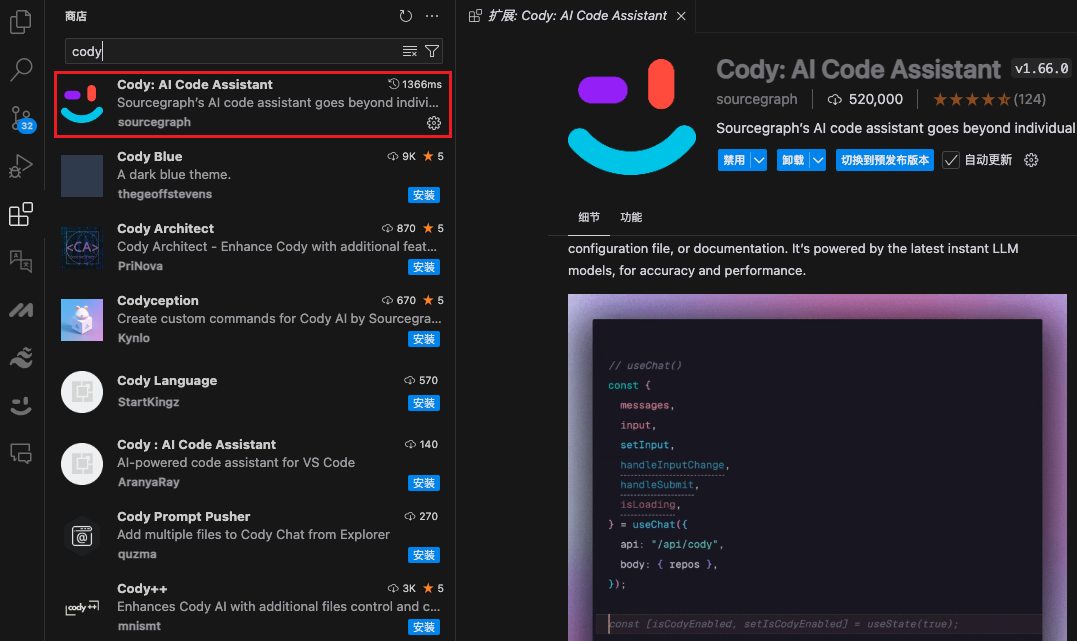
Task: Select the Cody Prompt Pusher entry title
Action: coord(183,517)
